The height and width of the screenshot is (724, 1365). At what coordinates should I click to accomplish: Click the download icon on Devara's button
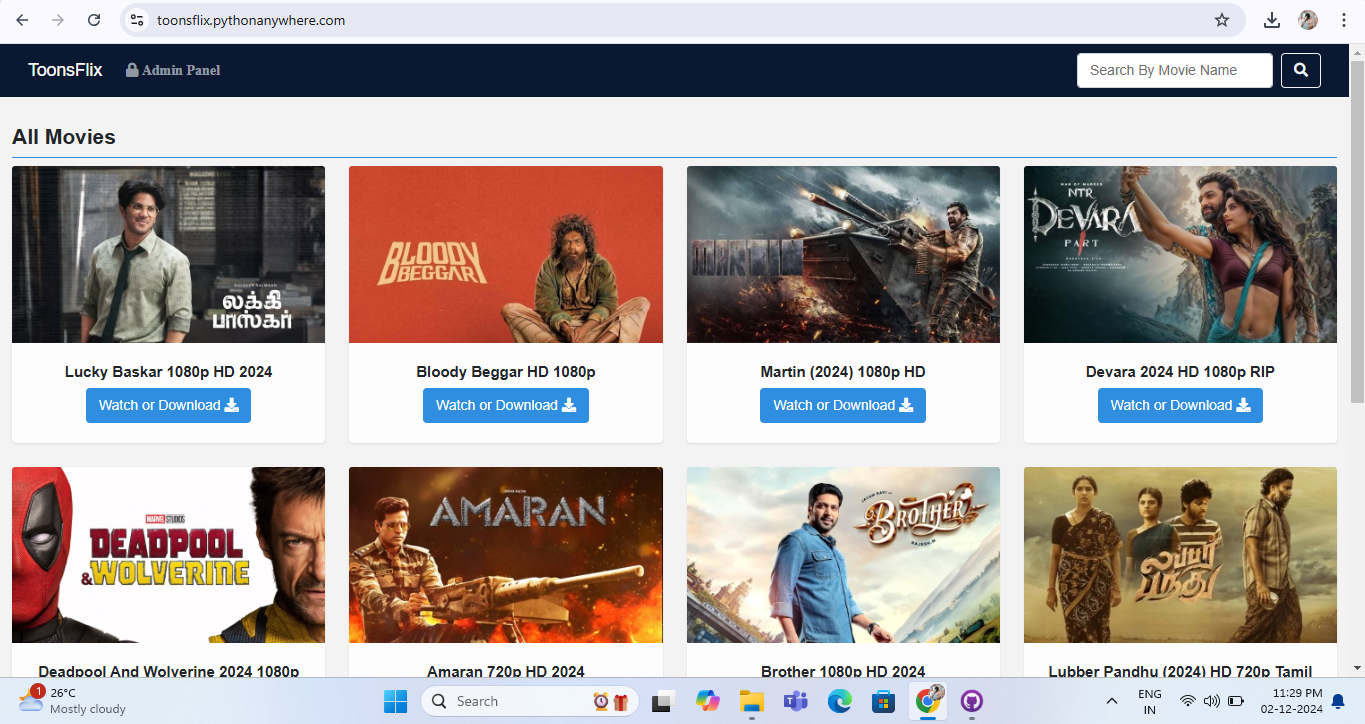(1242, 405)
